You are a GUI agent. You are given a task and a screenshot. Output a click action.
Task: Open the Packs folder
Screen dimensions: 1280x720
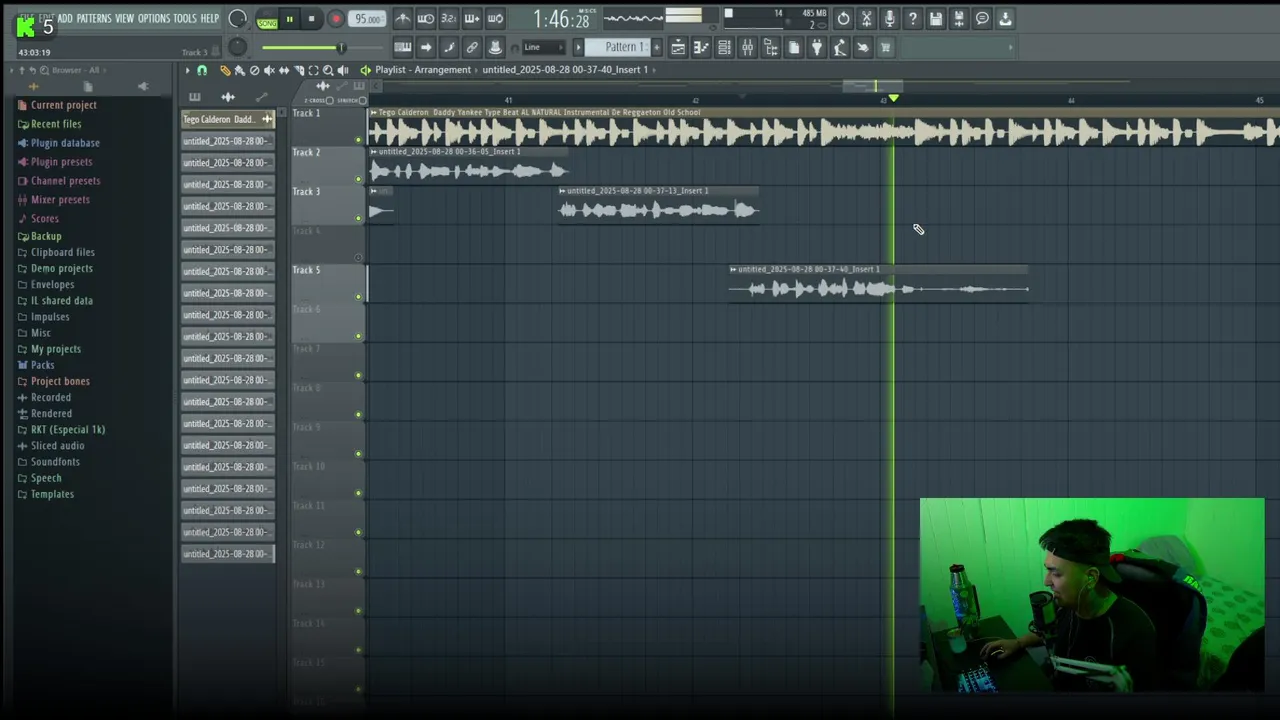coord(42,365)
